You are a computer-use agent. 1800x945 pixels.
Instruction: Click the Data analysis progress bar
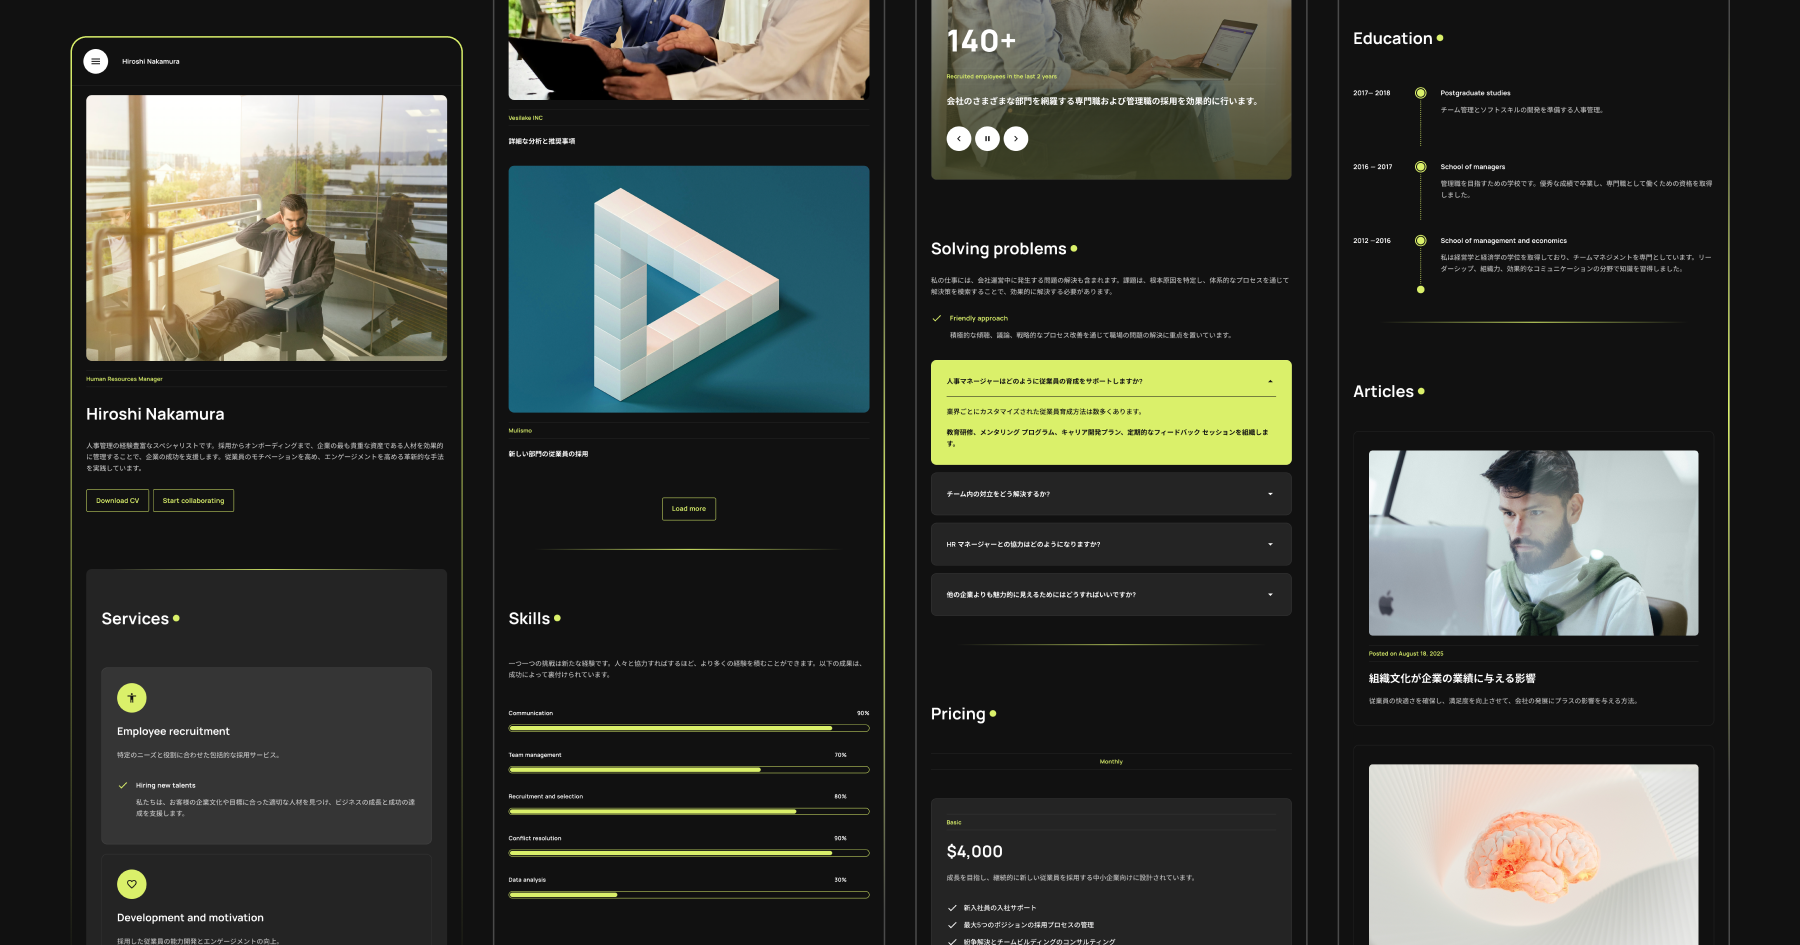(x=689, y=895)
